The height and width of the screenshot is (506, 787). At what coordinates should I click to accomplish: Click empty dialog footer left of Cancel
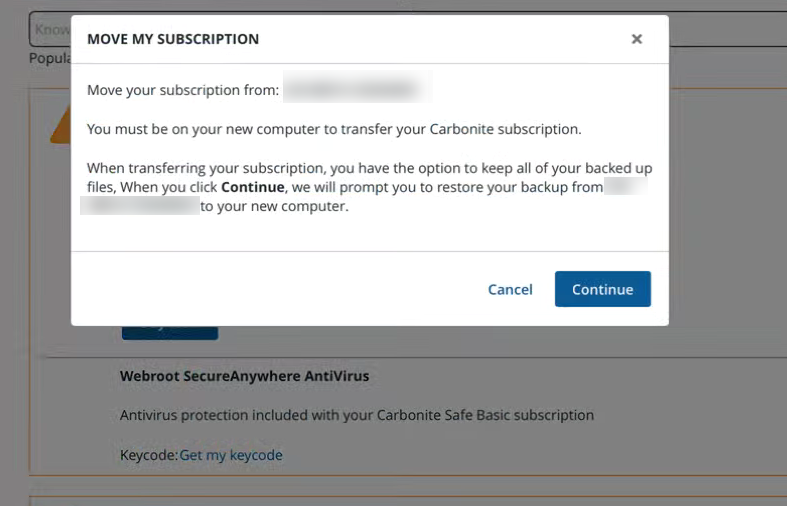[270, 289]
